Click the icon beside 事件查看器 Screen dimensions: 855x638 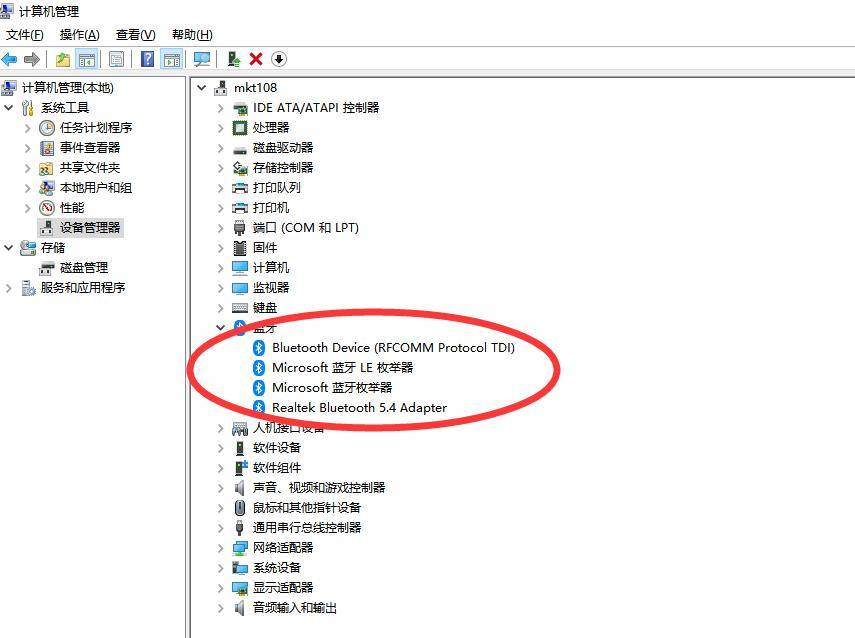(x=47, y=148)
